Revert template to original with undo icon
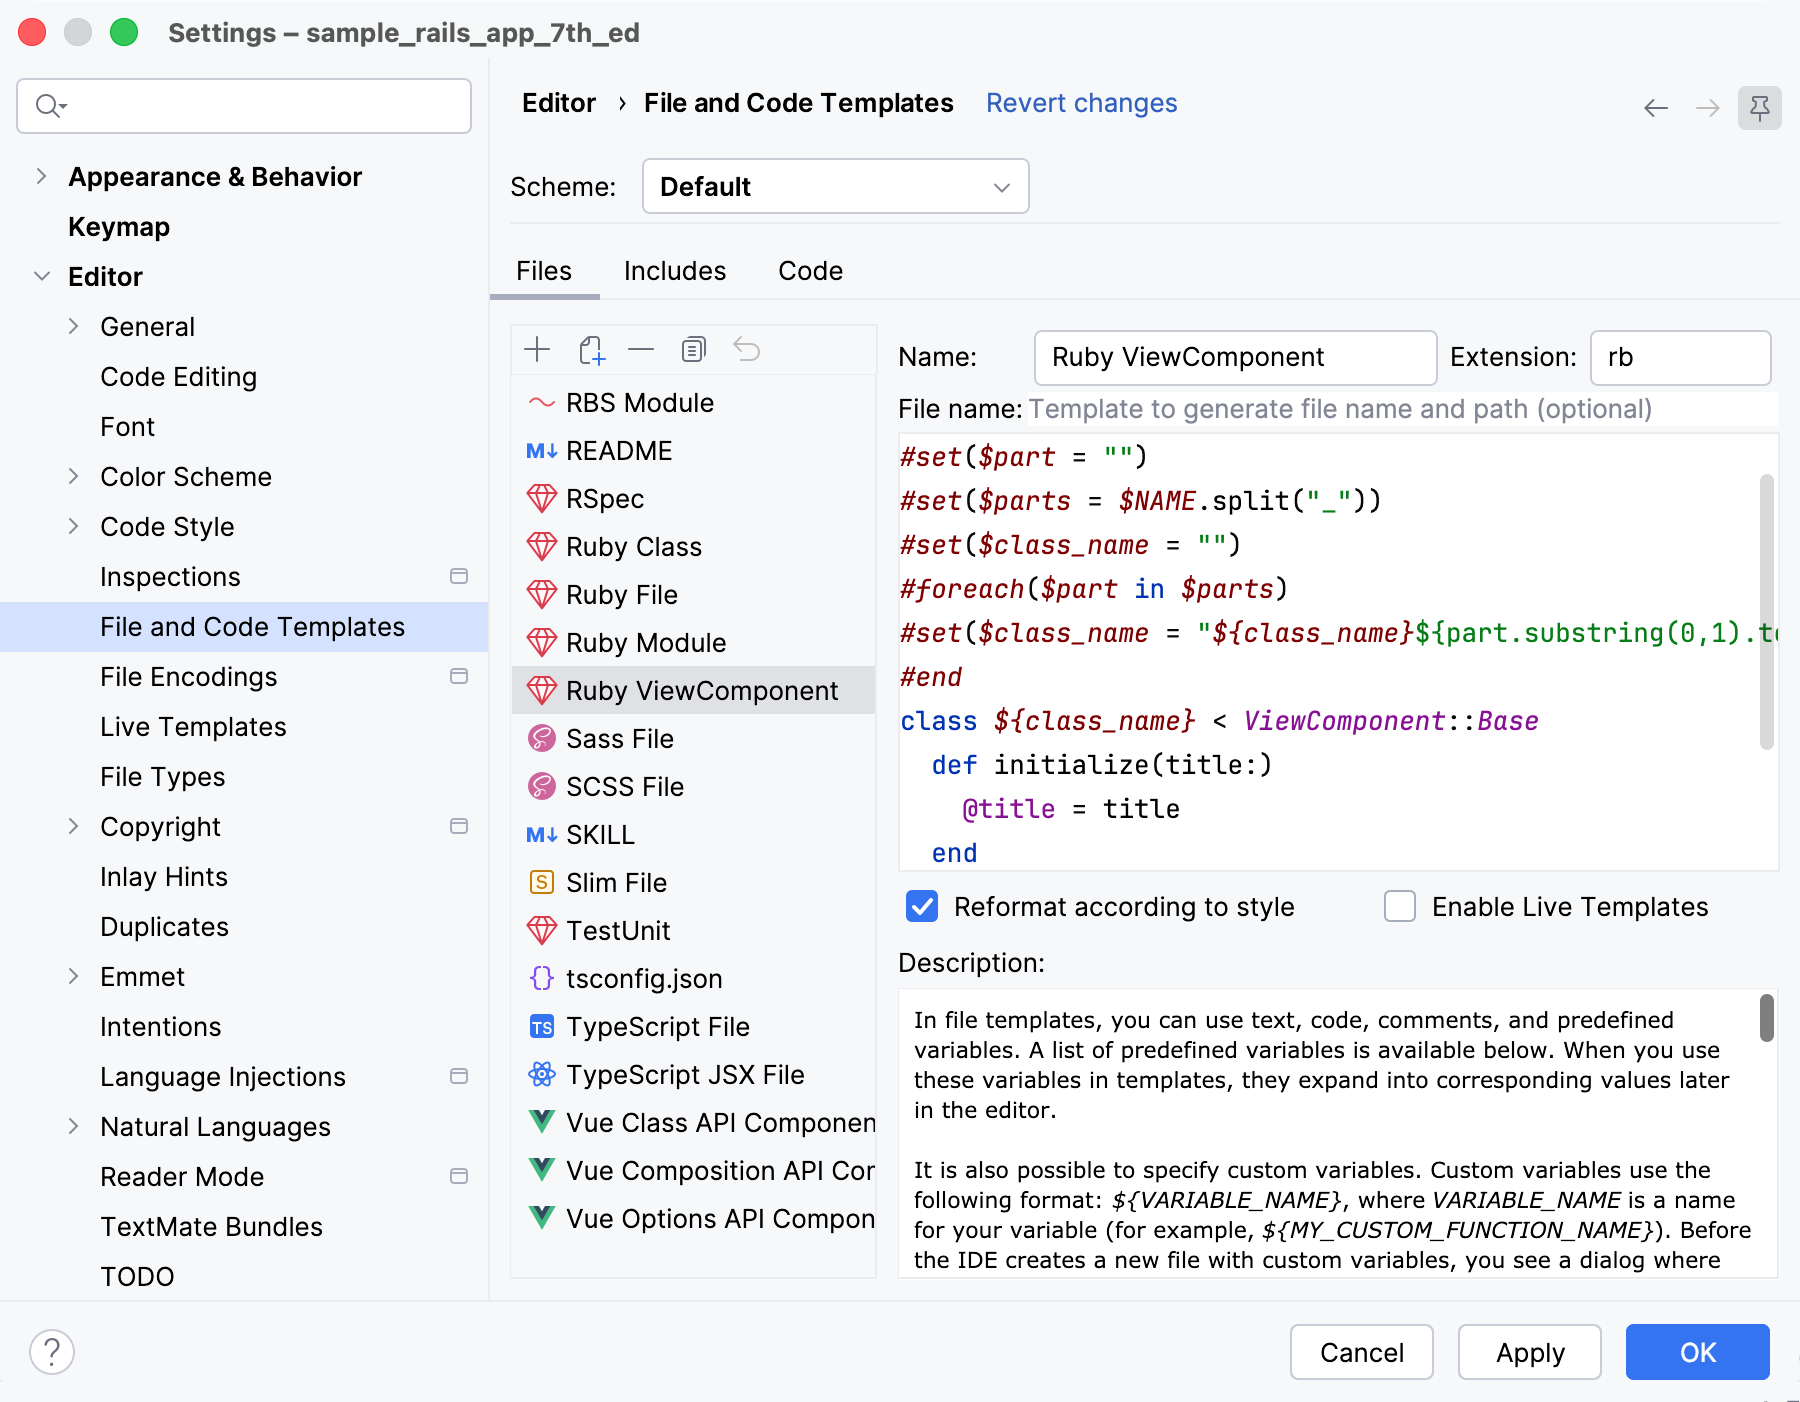Viewport: 1800px width, 1402px height. tap(746, 349)
